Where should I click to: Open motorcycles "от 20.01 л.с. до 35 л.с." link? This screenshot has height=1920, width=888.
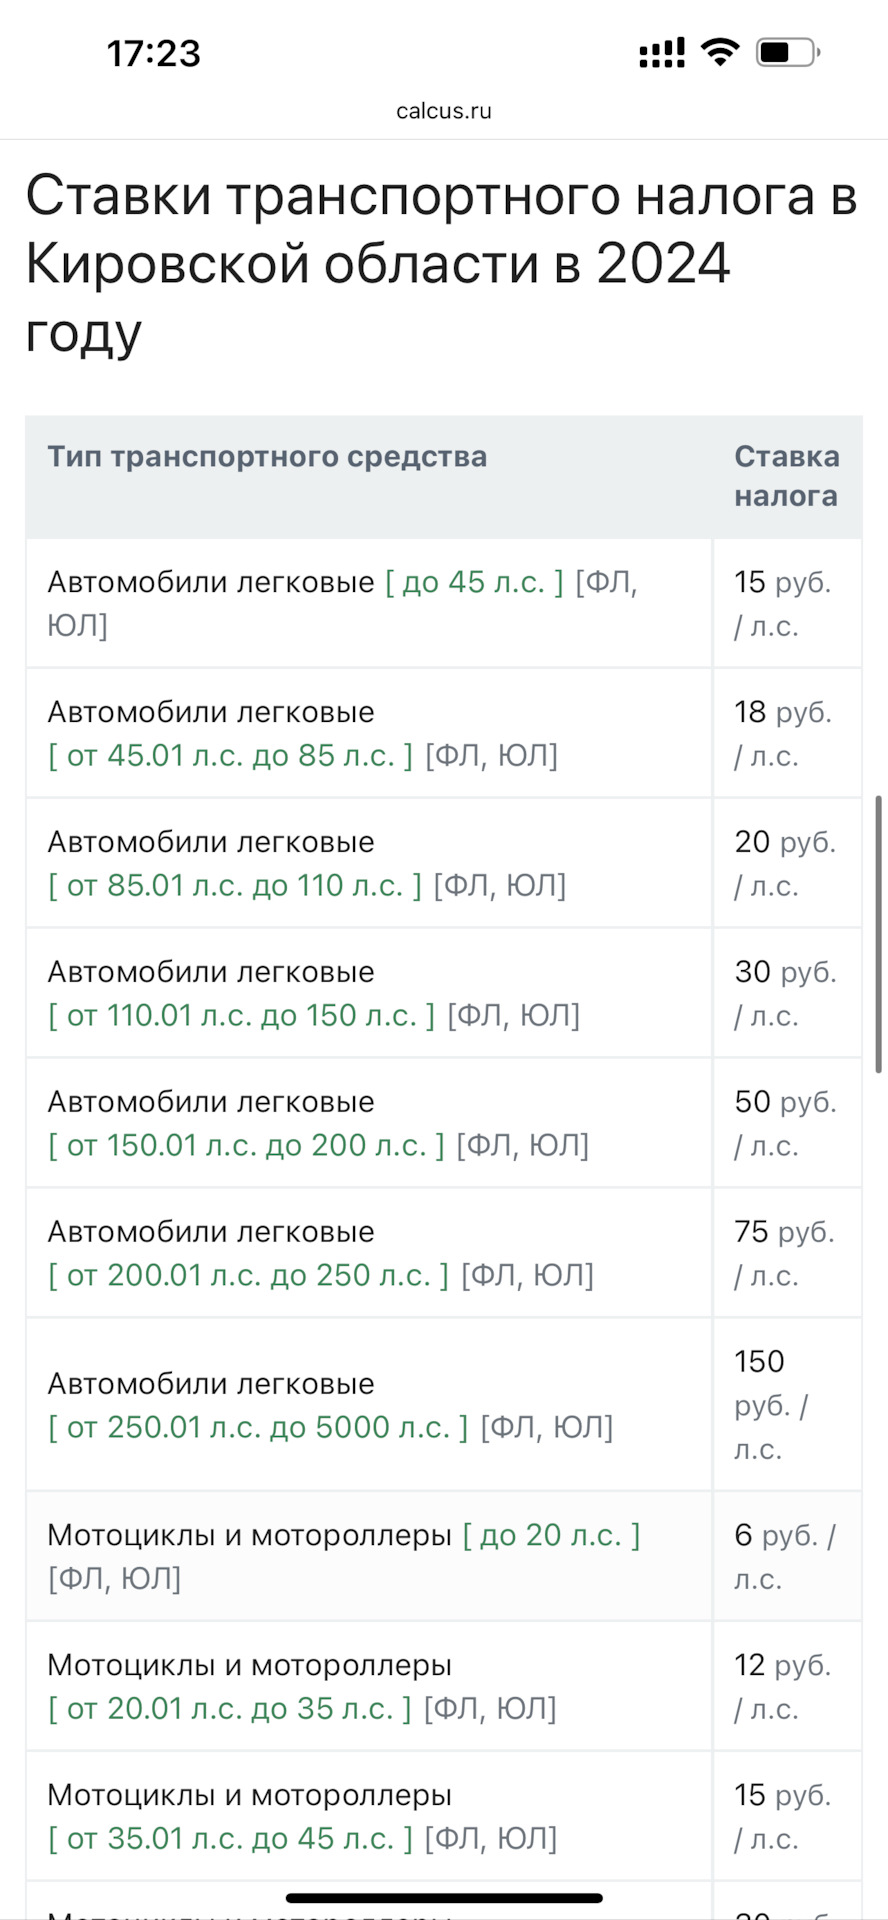(230, 1709)
